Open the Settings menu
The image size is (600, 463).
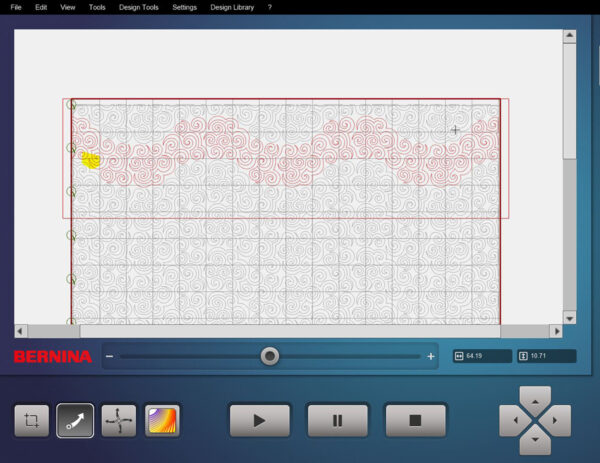coord(184,7)
